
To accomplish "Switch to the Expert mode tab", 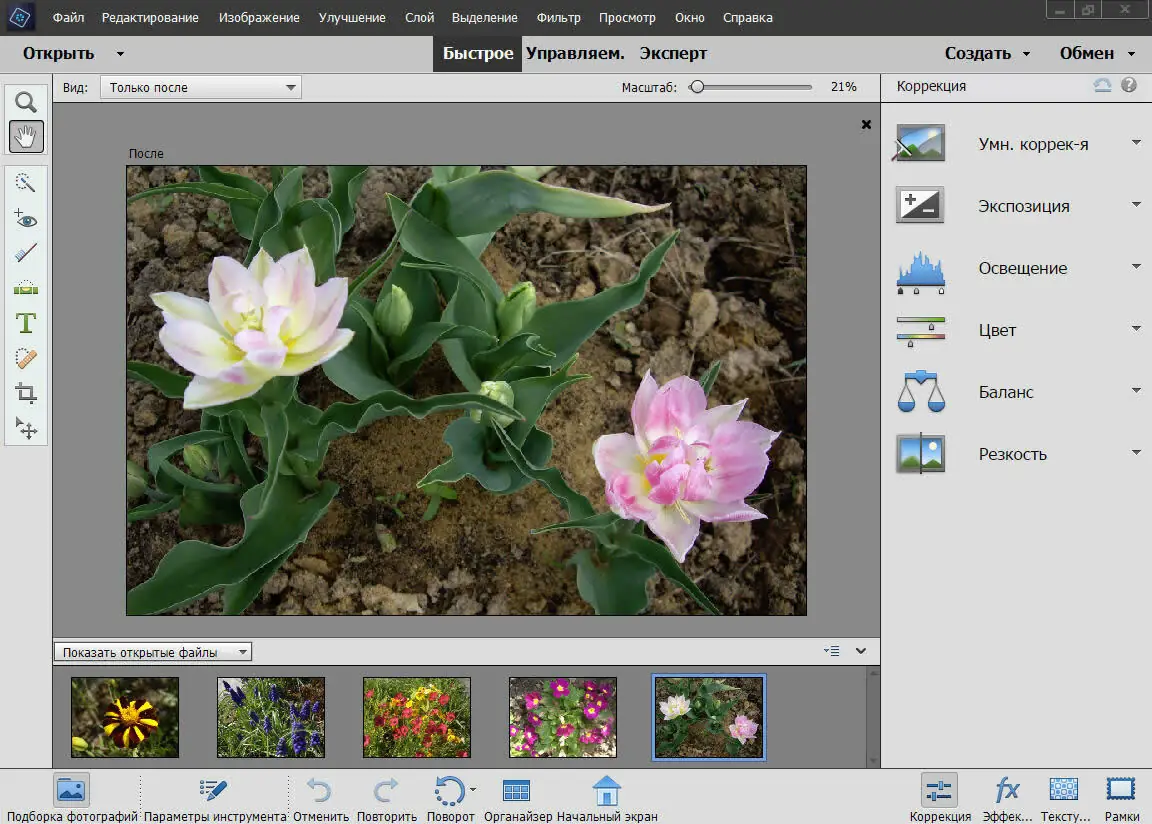I will pos(673,54).
